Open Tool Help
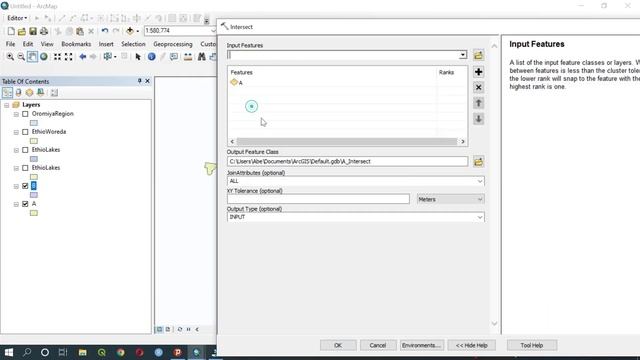640x360 pixels. pos(531,345)
